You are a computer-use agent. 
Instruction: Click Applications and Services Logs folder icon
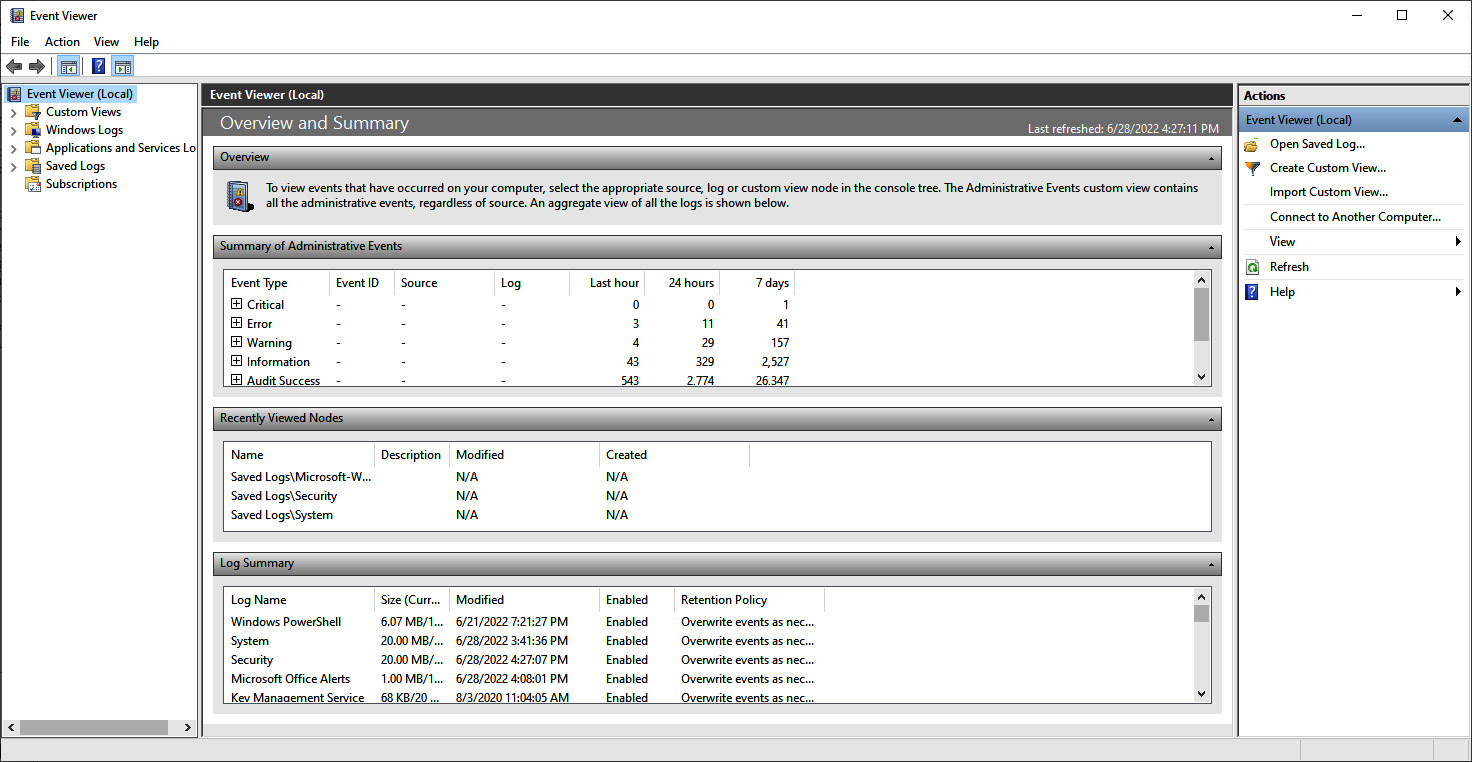tap(33, 148)
